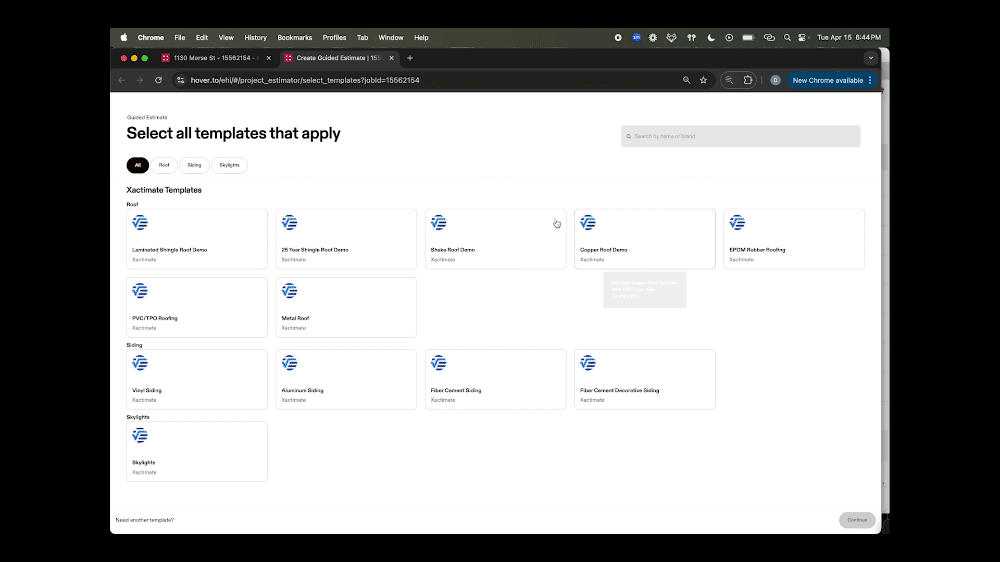Open the Bookmarks menu
The height and width of the screenshot is (562, 1000).
coord(295,38)
